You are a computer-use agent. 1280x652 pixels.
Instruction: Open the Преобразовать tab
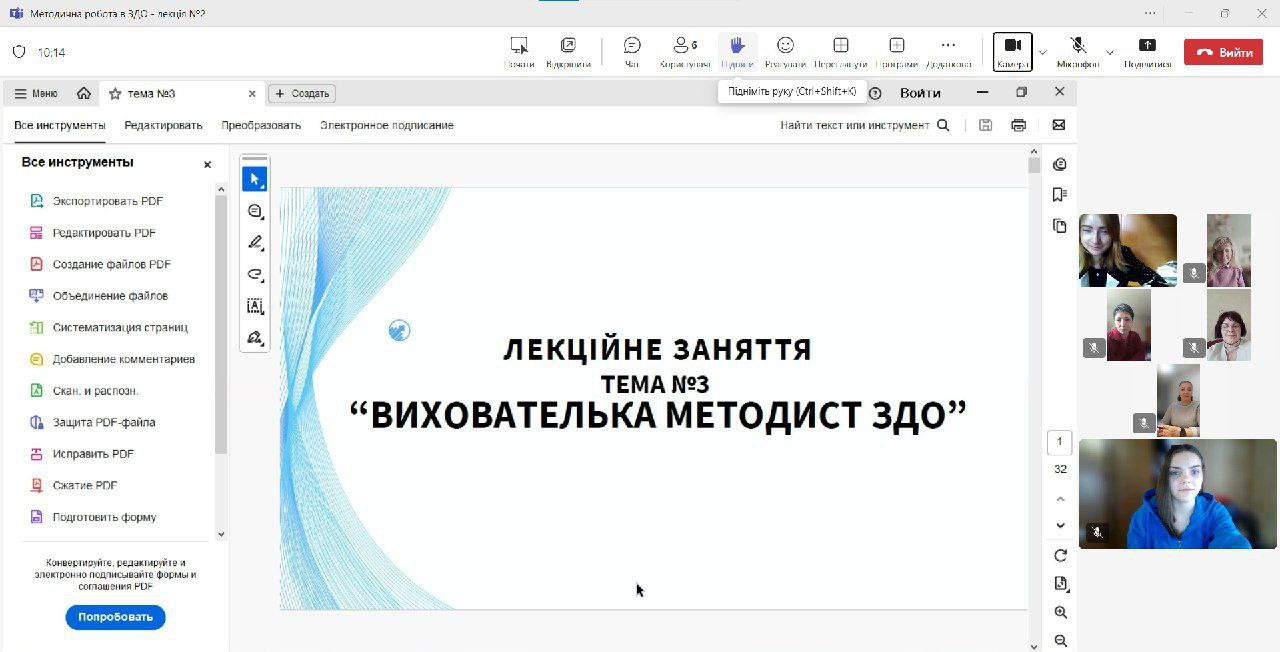(261, 125)
